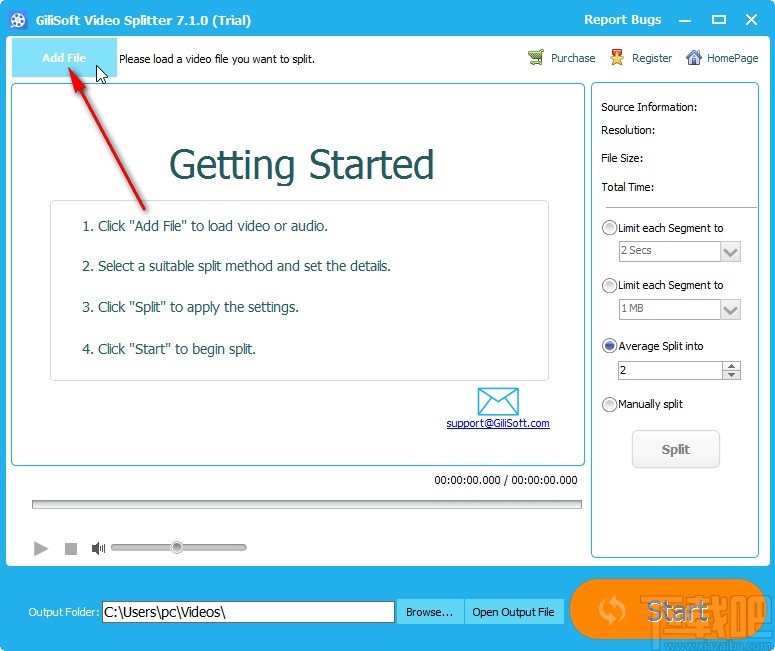The image size is (775, 651).
Task: Close the Video Splitter window
Action: (x=751, y=20)
